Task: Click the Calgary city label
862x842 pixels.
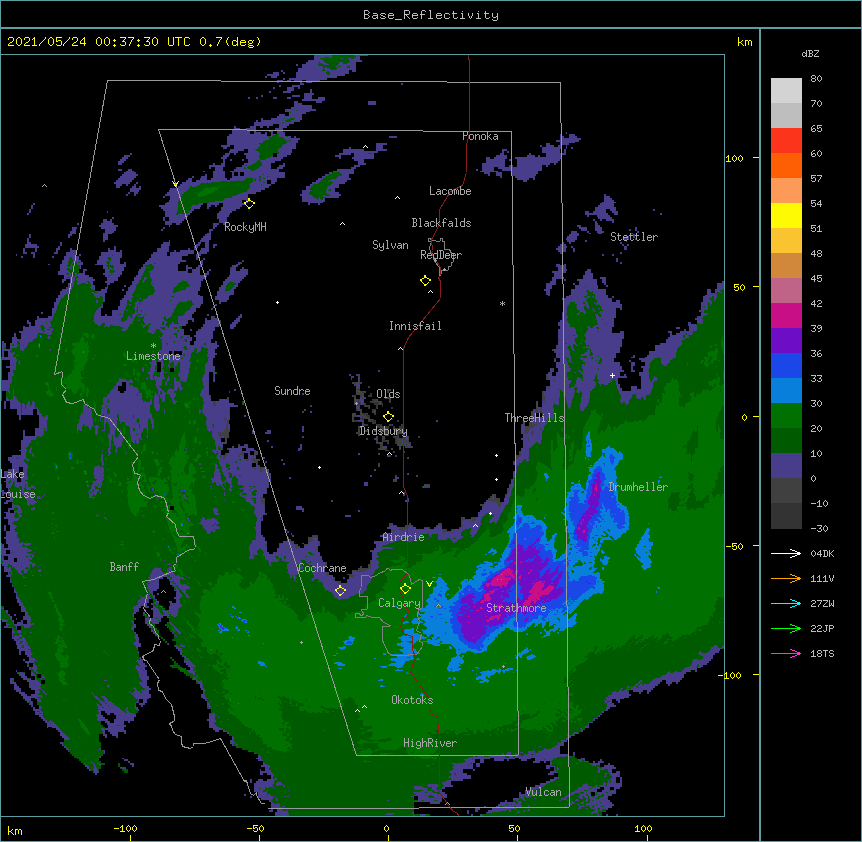Action: point(399,603)
